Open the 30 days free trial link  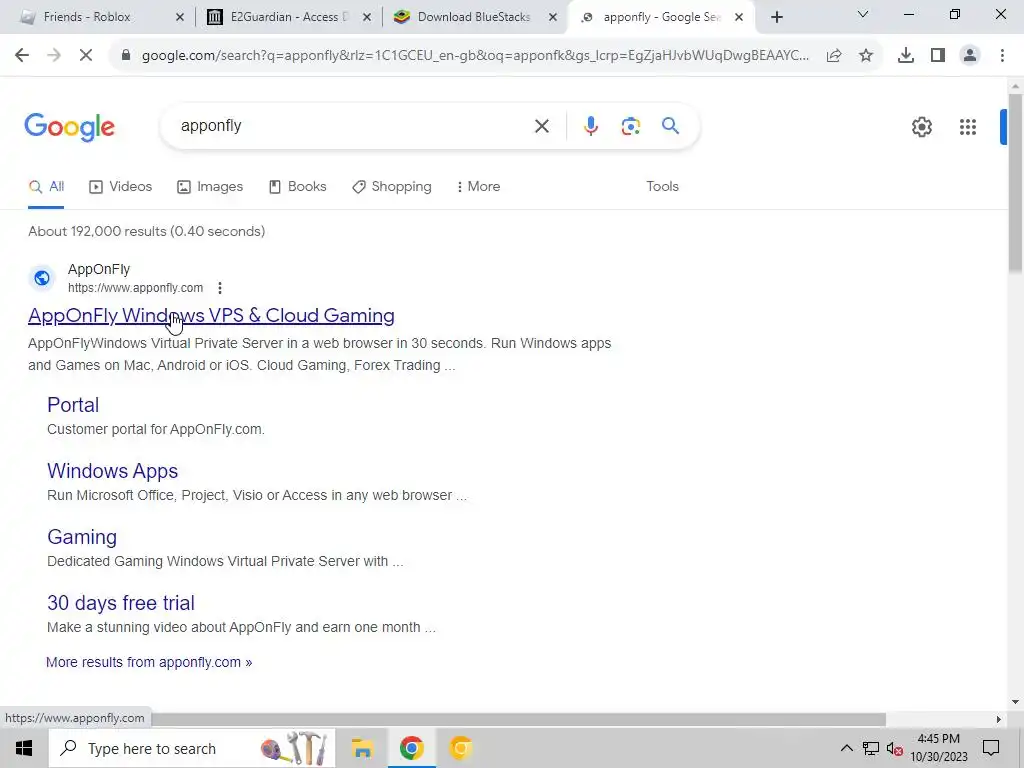pos(121,603)
